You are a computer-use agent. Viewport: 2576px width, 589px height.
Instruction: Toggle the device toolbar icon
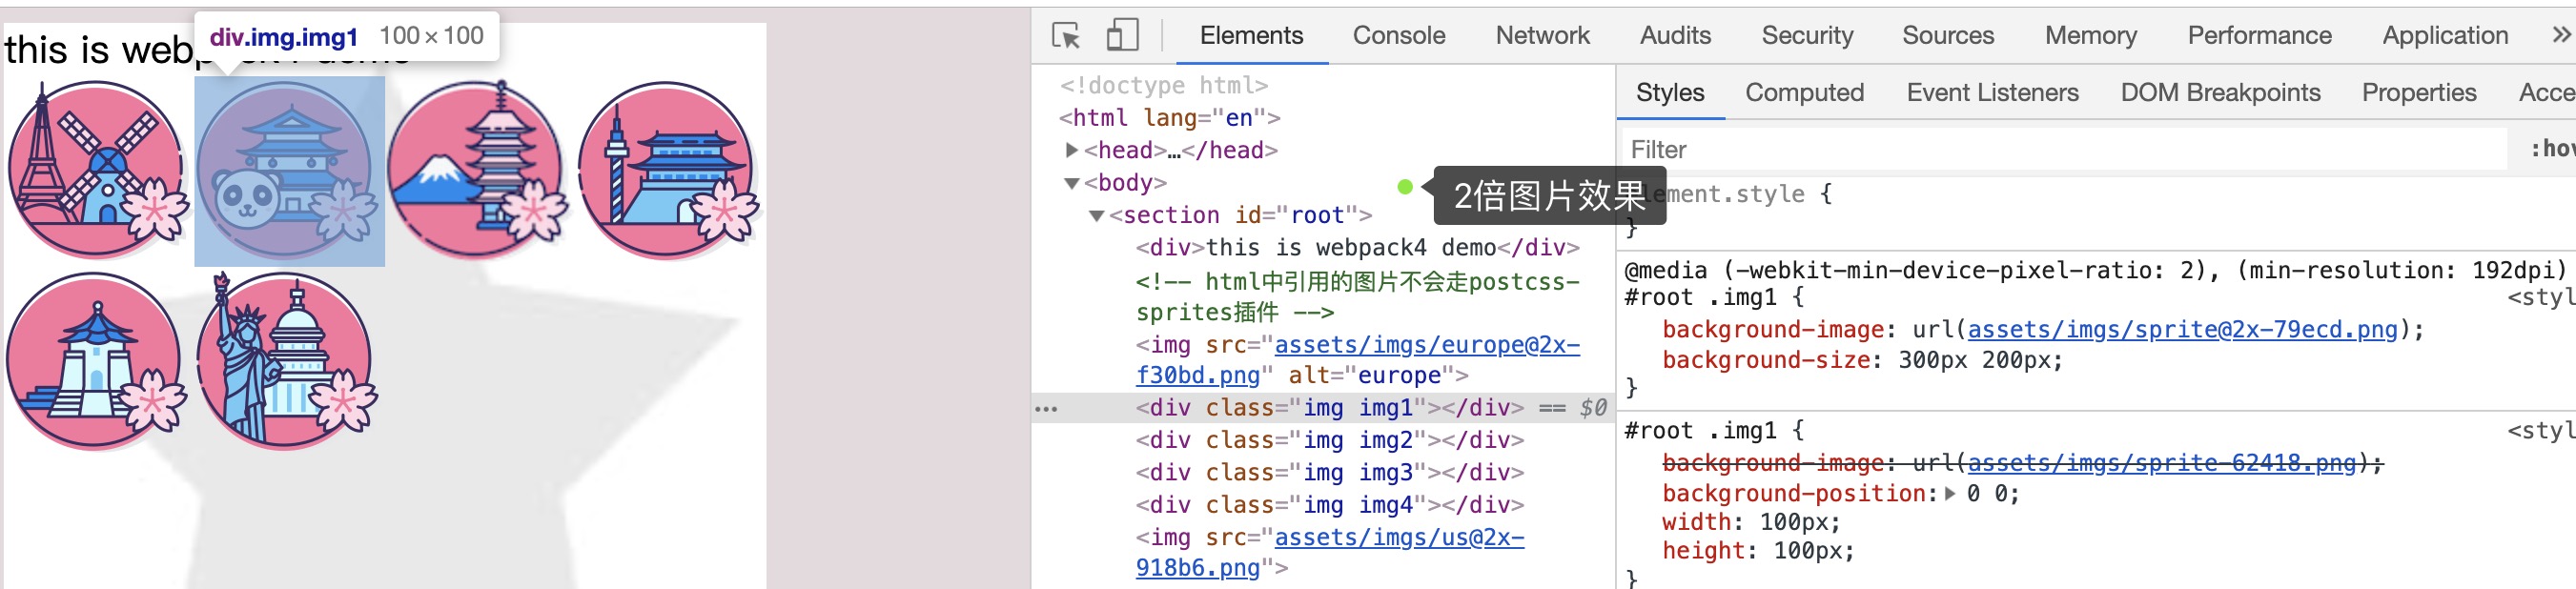point(1122,36)
